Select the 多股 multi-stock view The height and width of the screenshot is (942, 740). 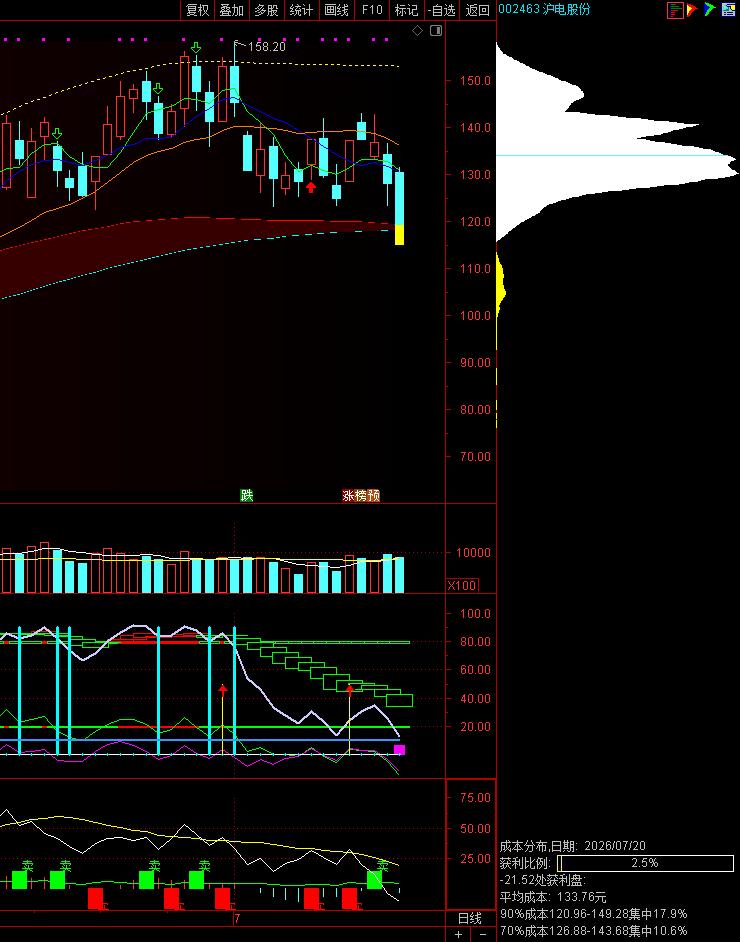tap(266, 10)
